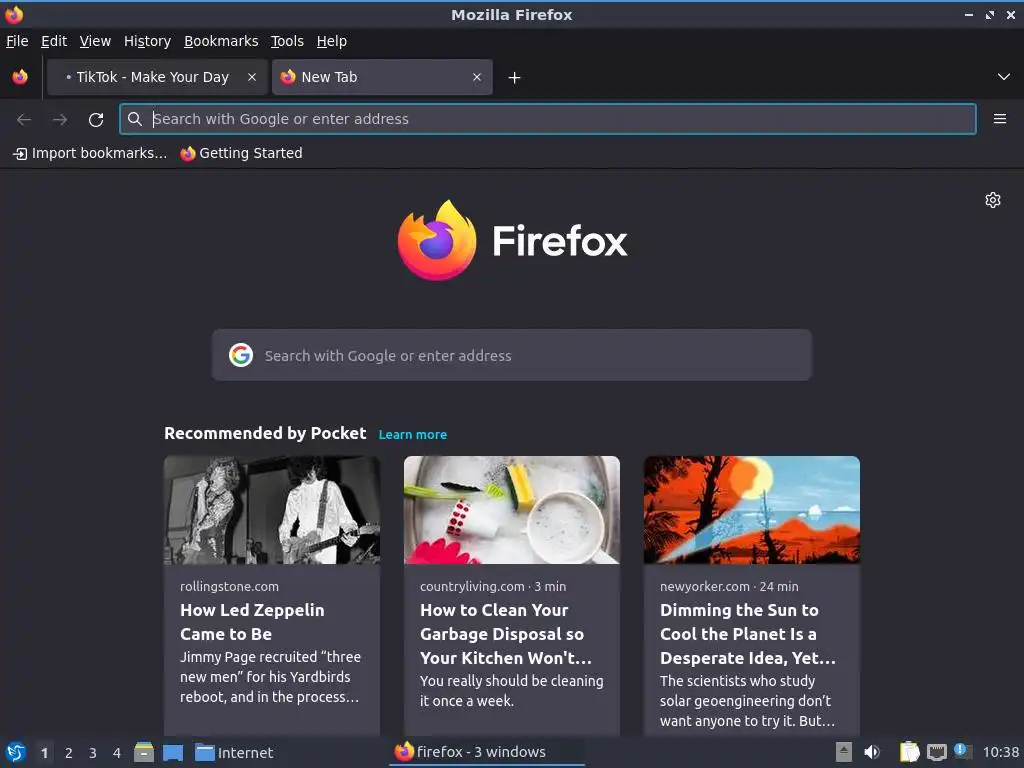The image size is (1024, 768).
Task: Click the Firefox logo on new tab page
Action: (x=513, y=240)
